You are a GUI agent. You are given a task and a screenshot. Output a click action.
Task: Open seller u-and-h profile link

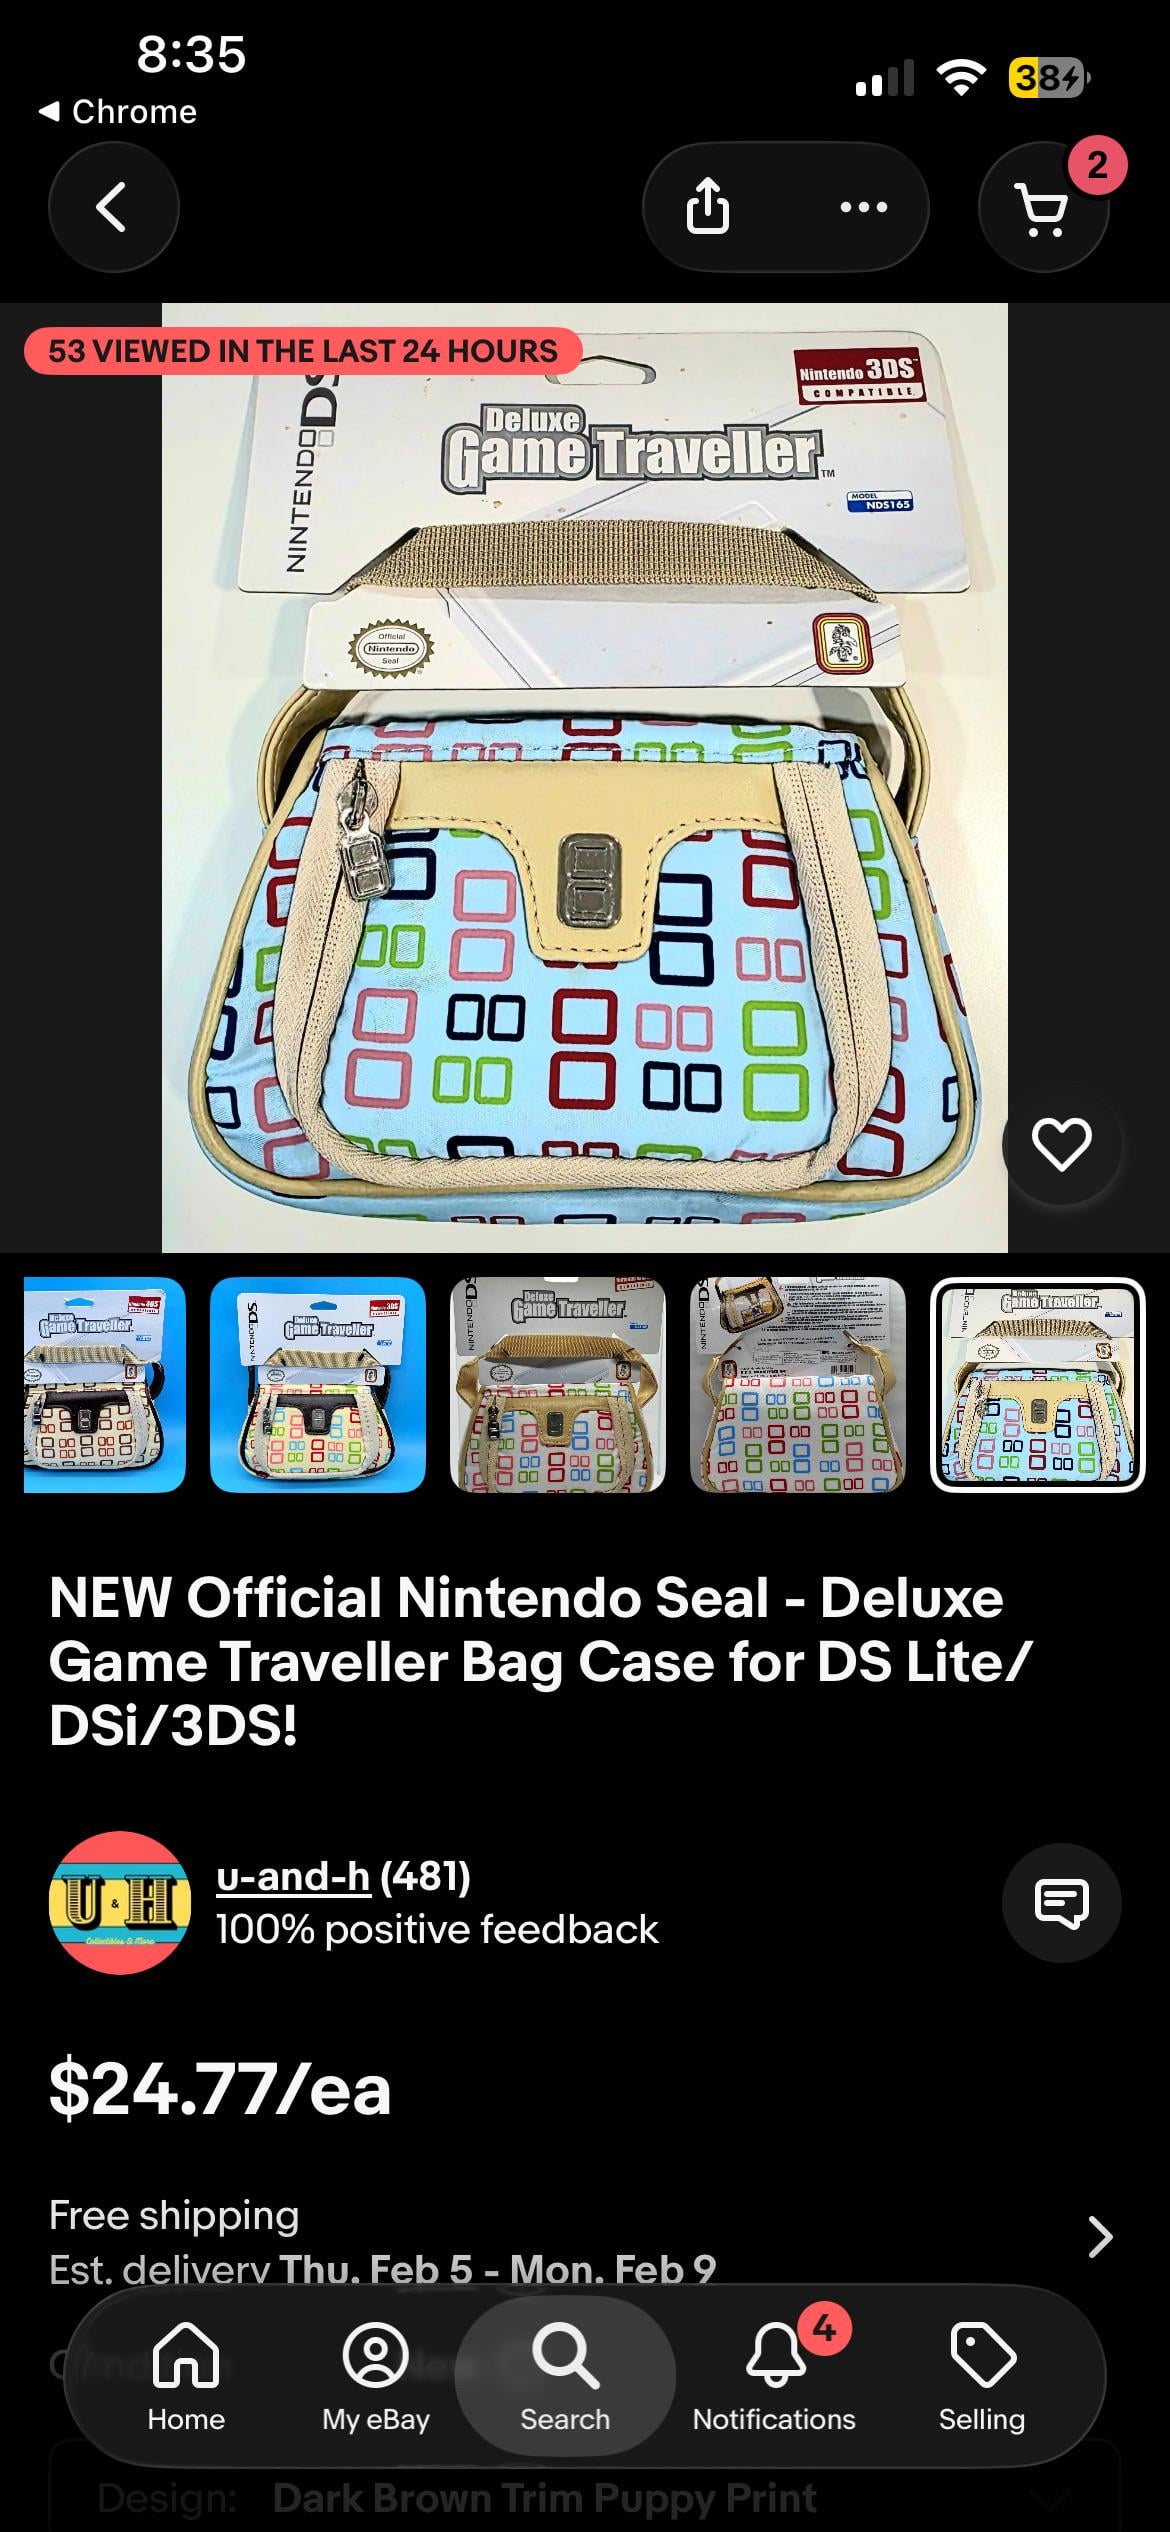coord(293,1877)
